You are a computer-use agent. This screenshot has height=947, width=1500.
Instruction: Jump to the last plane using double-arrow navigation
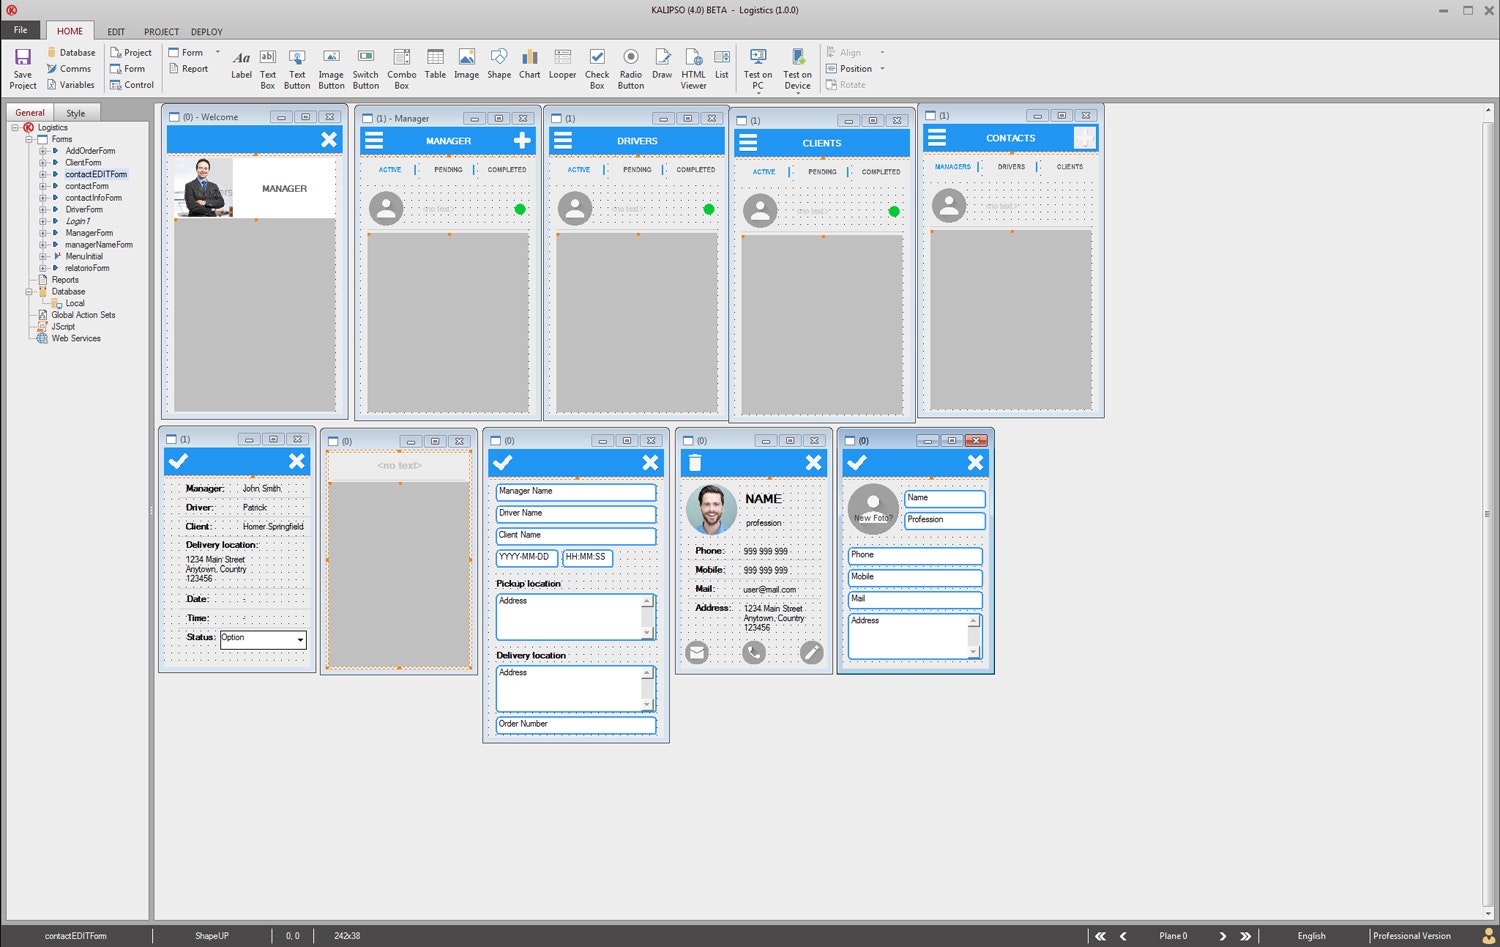(x=1246, y=935)
